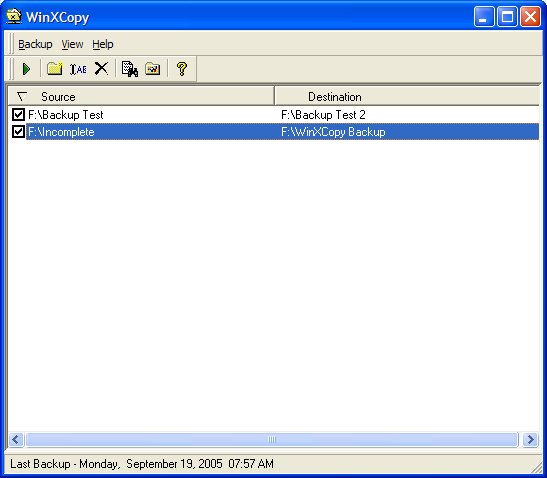Add a new backup folder entry

[x=55, y=69]
